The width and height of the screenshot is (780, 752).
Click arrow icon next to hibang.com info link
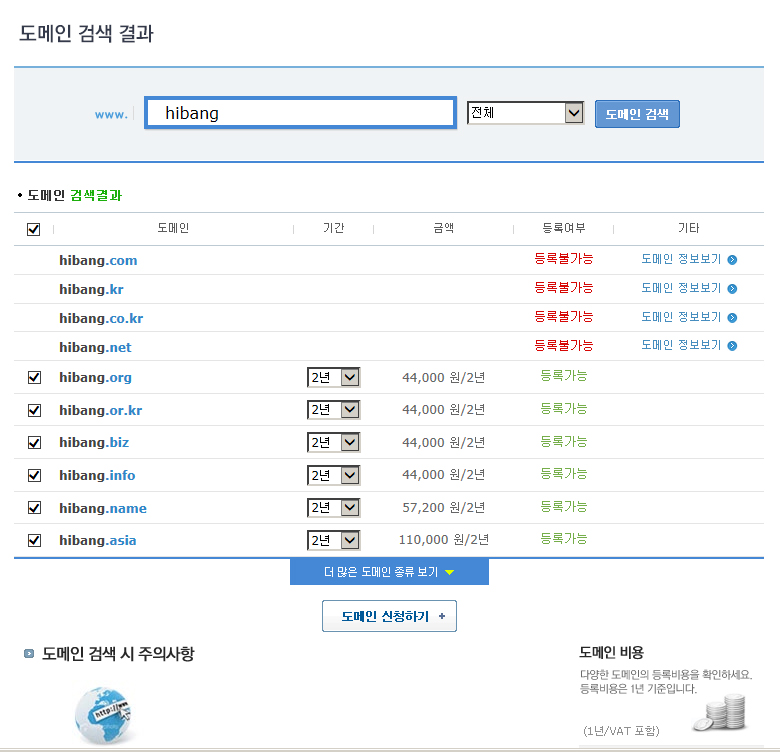click(x=732, y=260)
